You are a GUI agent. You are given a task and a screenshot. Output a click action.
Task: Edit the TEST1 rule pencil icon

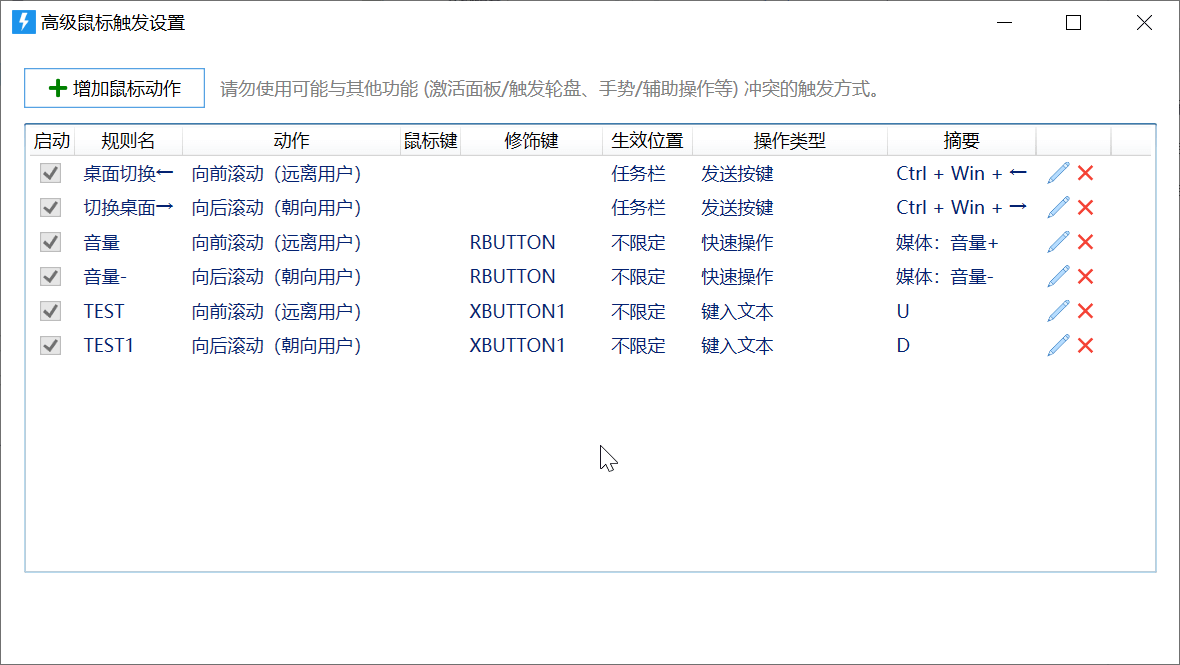click(1058, 345)
